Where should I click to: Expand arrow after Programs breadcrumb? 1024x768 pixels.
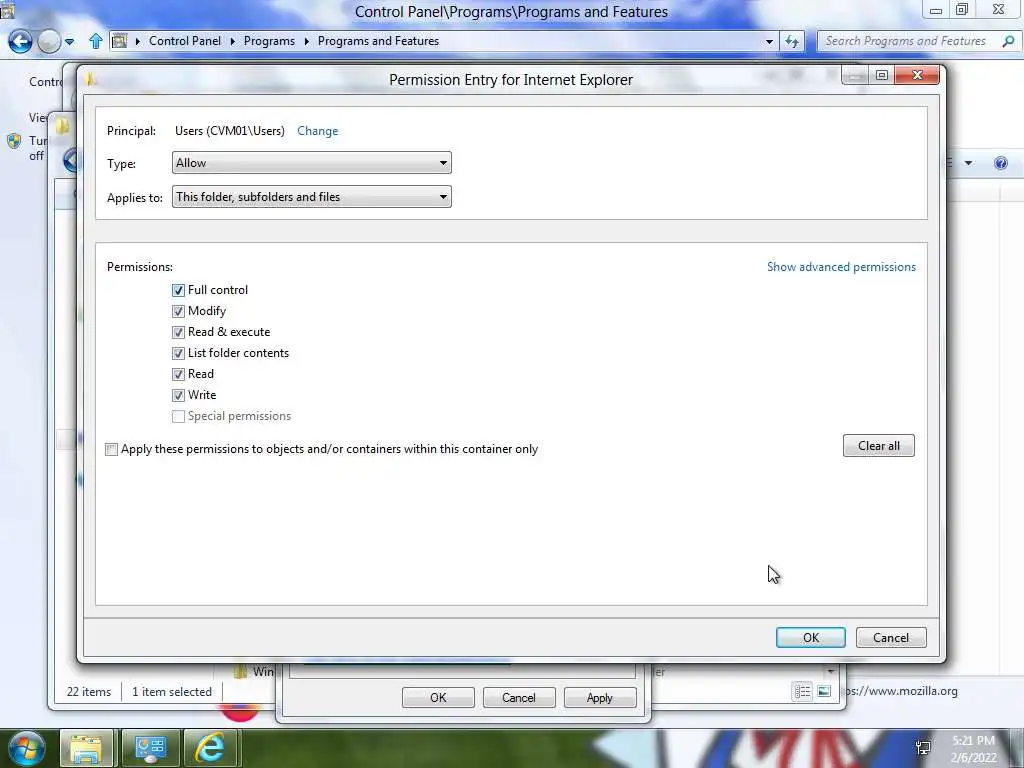coord(306,41)
